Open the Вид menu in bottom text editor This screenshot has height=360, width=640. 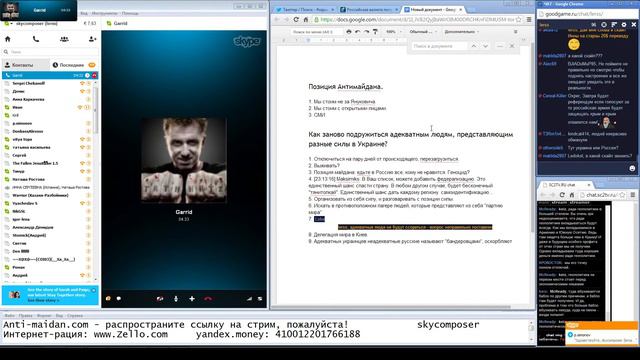(x=59, y=316)
